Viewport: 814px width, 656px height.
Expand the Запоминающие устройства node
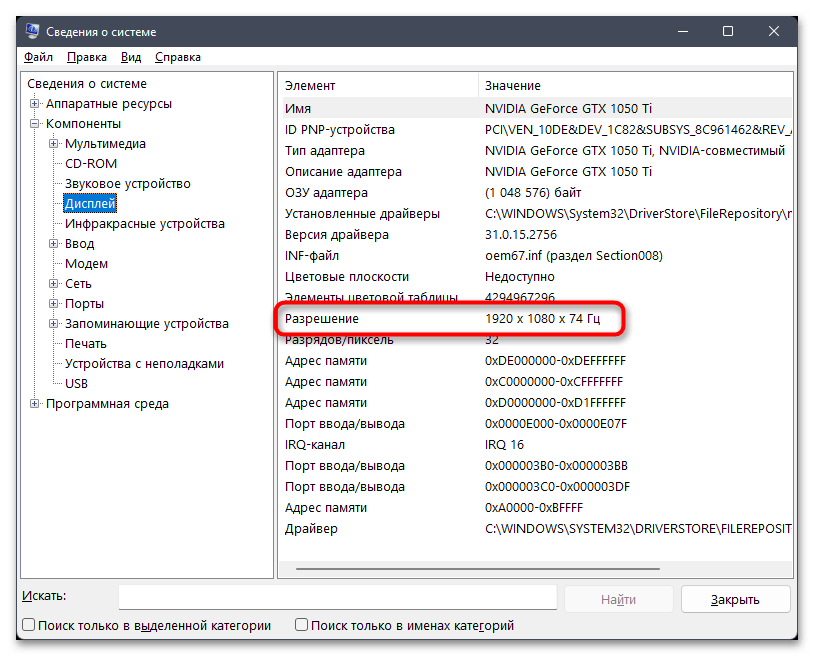53,323
